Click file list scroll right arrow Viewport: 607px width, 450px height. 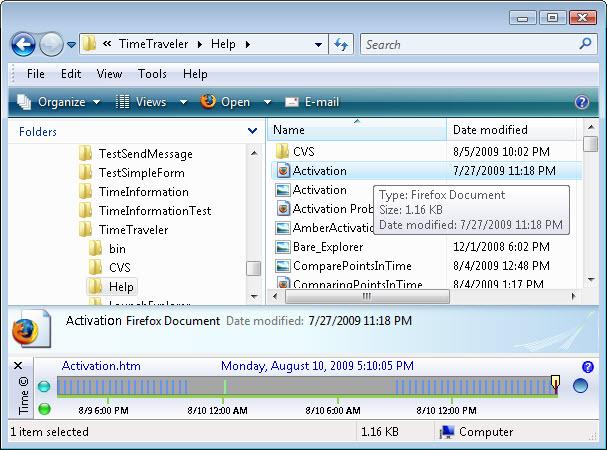click(x=573, y=297)
